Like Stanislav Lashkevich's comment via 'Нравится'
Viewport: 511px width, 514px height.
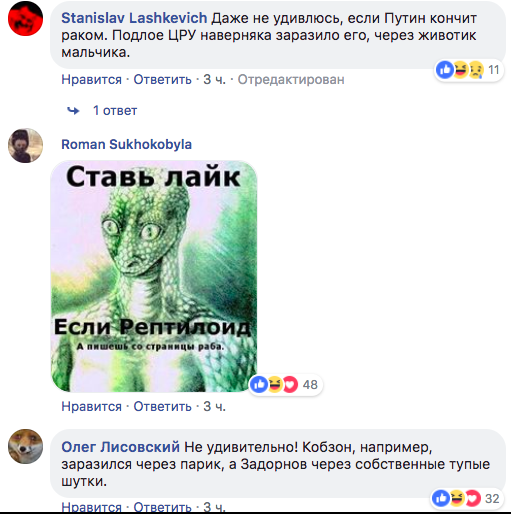click(92, 80)
